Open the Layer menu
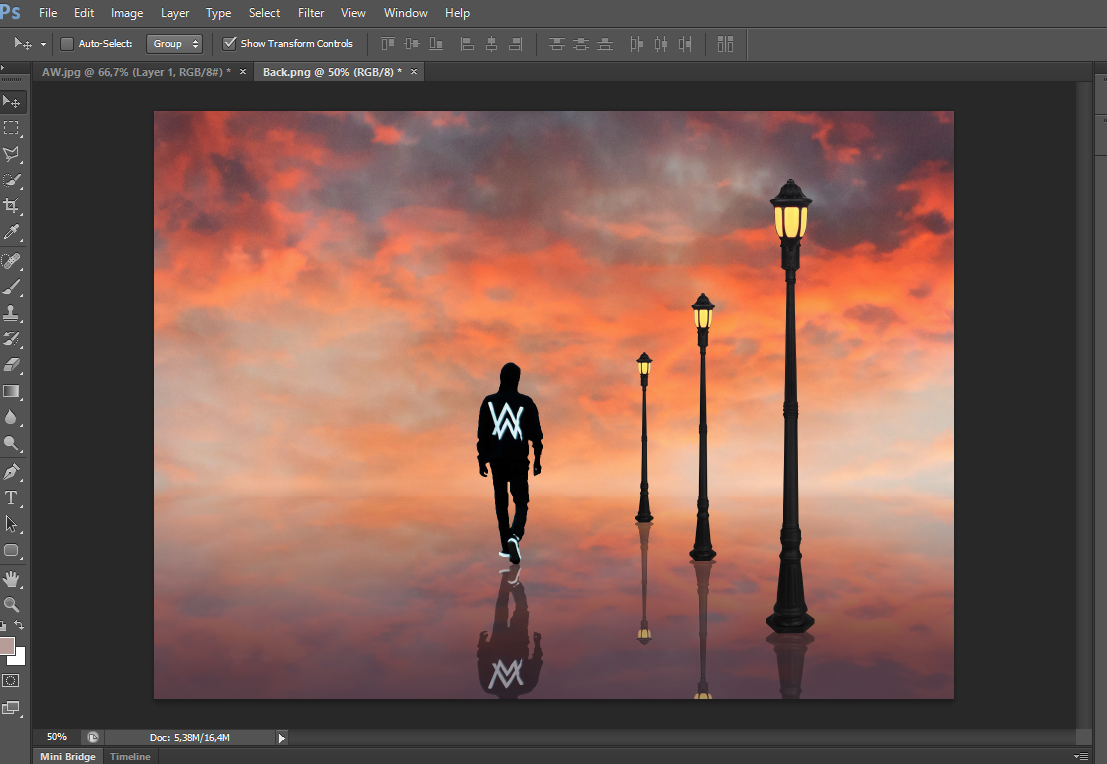 point(175,13)
